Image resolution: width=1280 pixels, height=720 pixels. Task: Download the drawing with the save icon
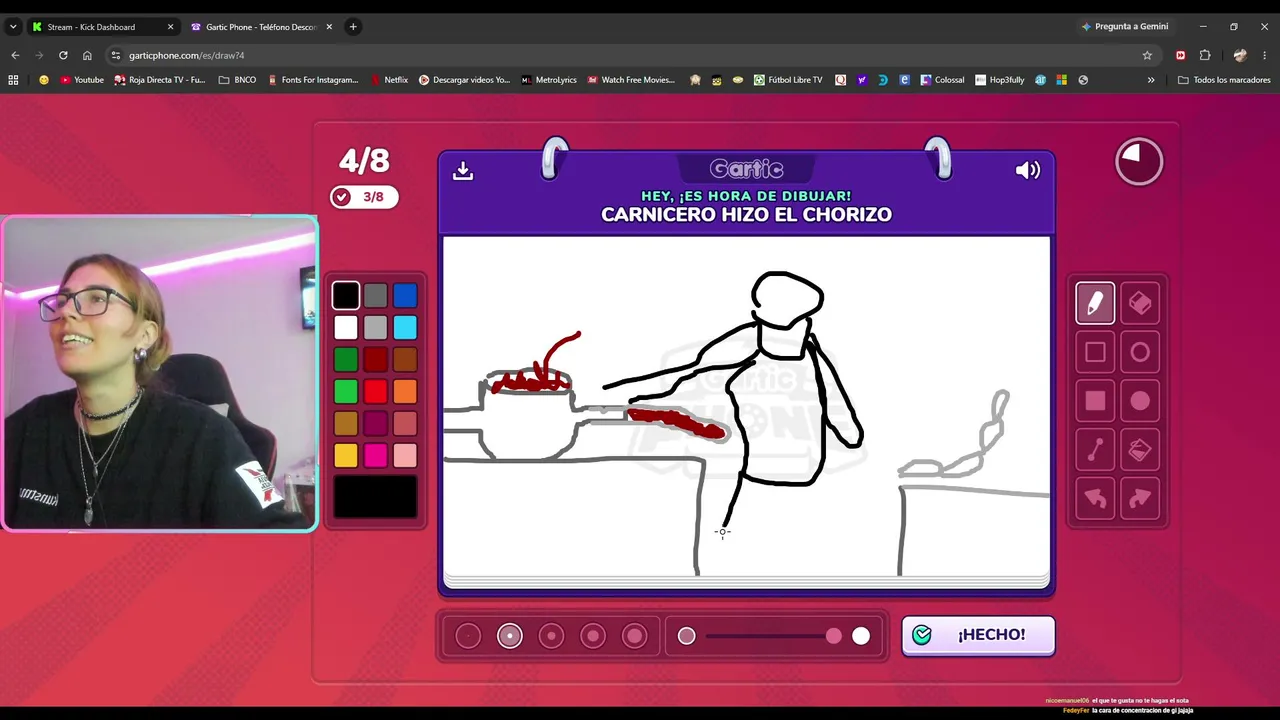[462, 170]
